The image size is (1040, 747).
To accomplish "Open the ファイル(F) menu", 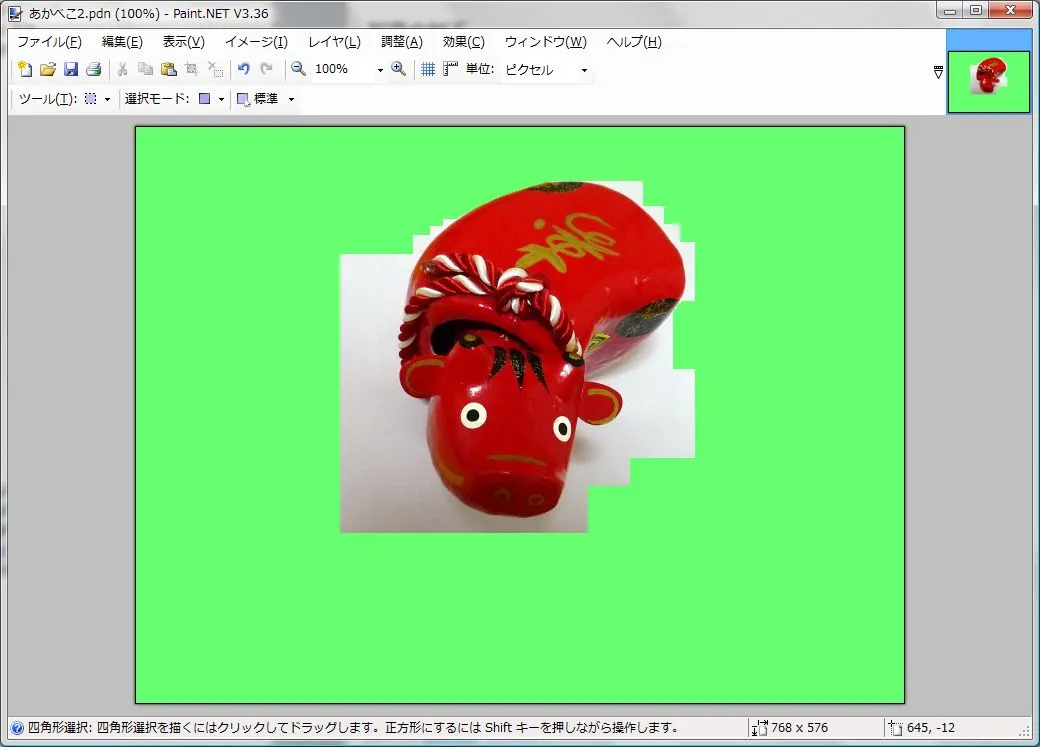I will tap(49, 42).
